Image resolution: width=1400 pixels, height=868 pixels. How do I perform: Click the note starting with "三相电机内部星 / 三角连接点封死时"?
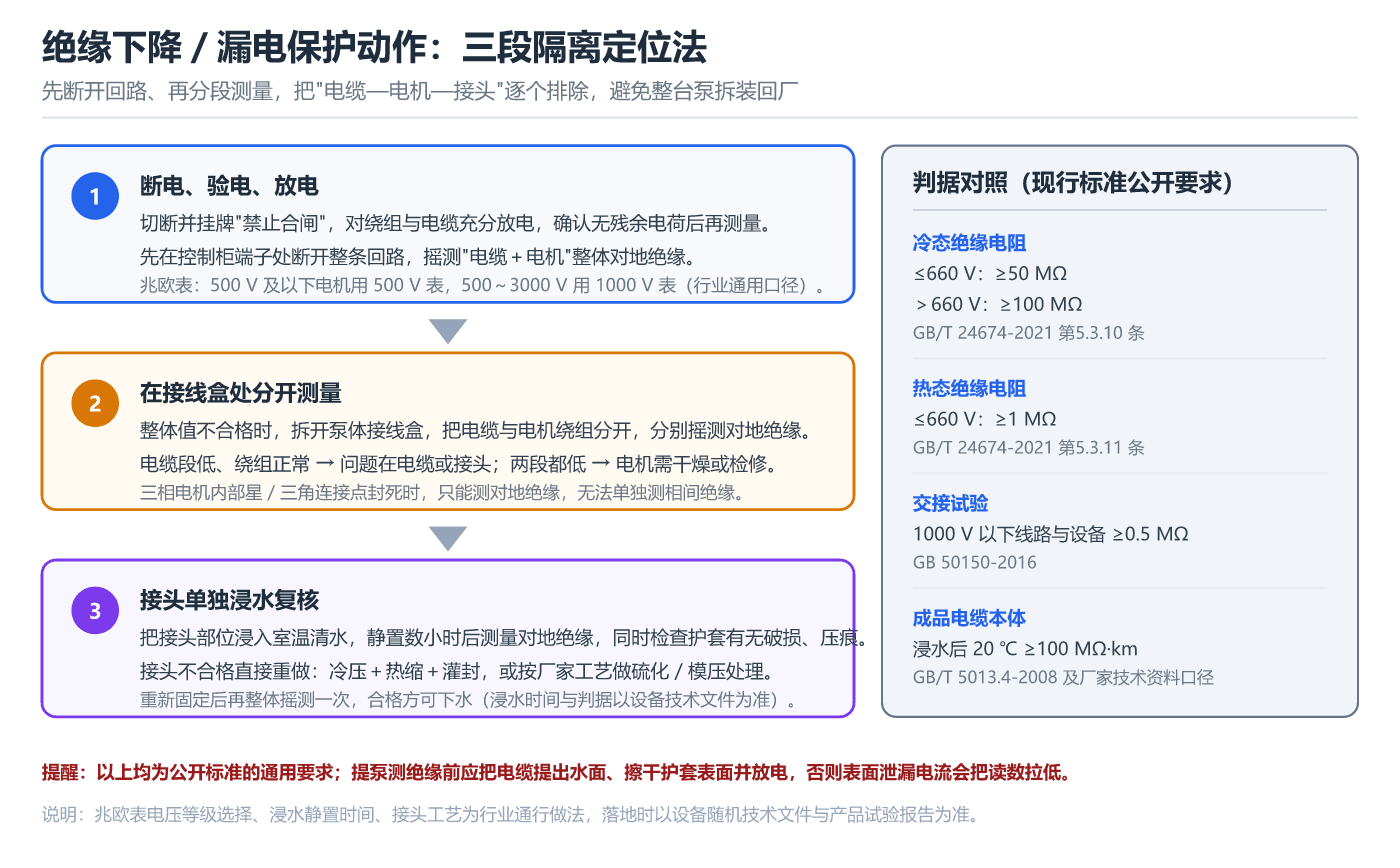tap(442, 493)
